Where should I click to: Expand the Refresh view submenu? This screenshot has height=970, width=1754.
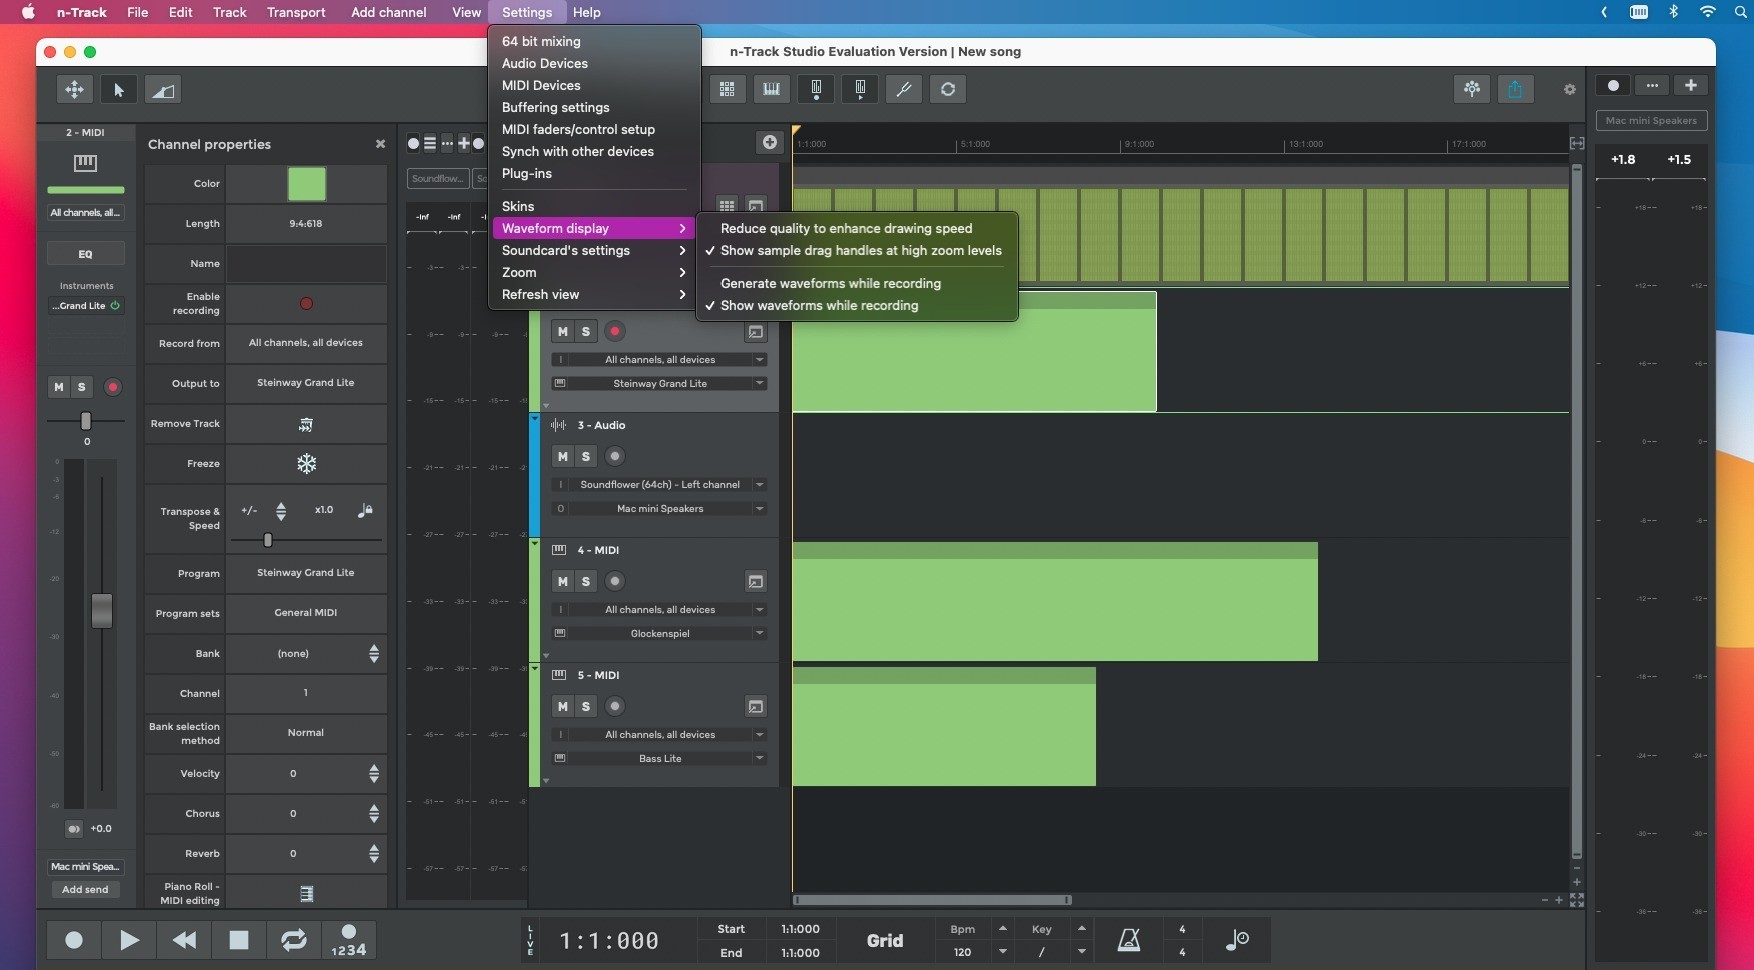pyautogui.click(x=594, y=295)
